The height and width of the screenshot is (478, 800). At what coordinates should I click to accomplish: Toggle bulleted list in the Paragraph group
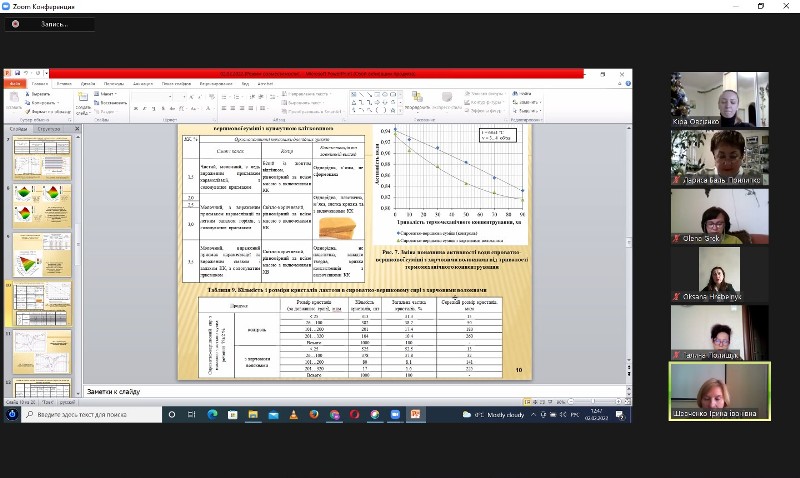pyautogui.click(x=225, y=96)
